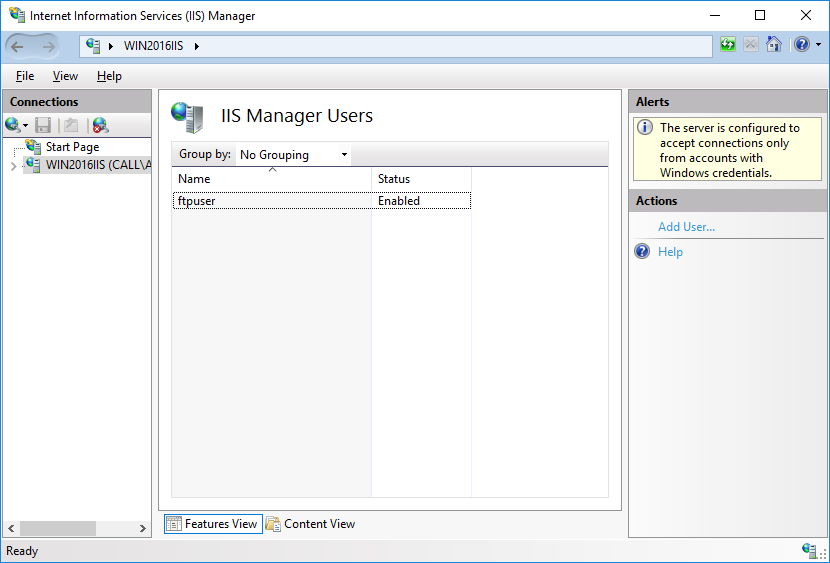This screenshot has height=563, width=830.
Task: Sort by the Status column header
Action: (x=421, y=179)
